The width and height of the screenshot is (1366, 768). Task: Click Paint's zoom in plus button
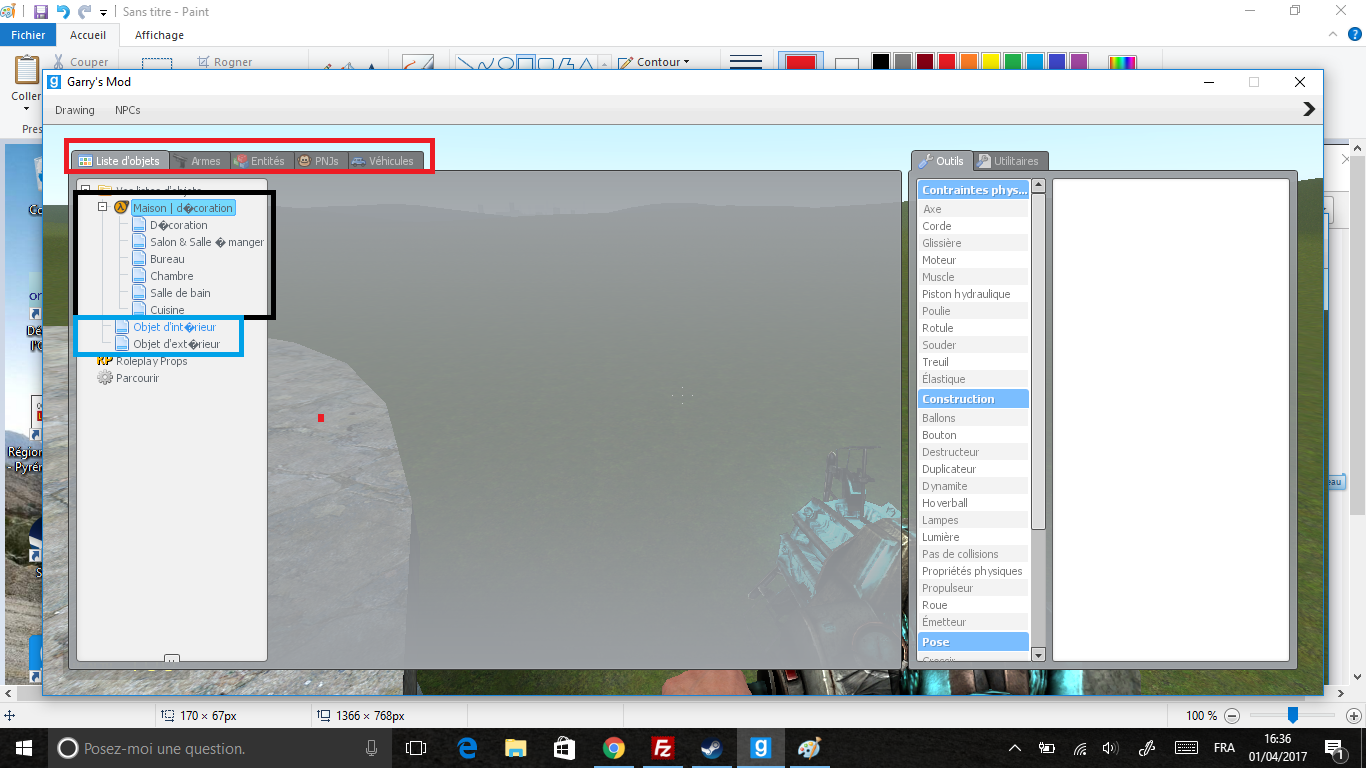[1354, 716]
